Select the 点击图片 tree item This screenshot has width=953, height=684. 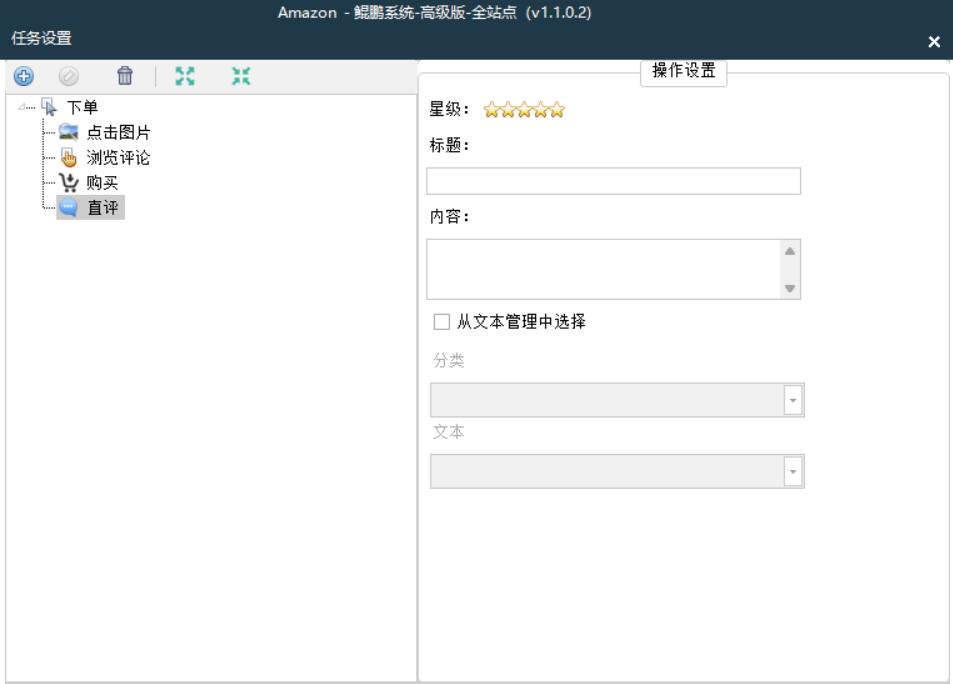(119, 133)
